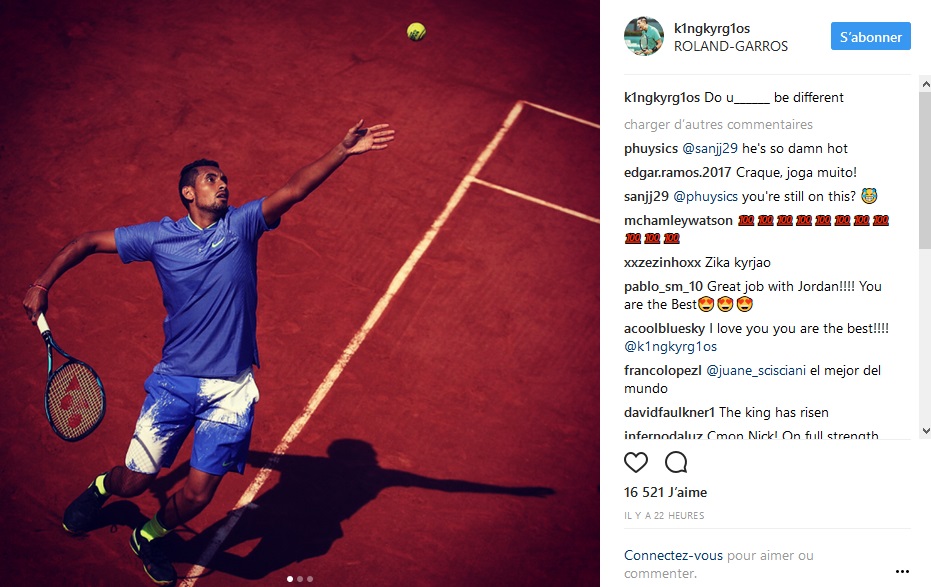Open the Connectez-vous login link
The image size is (931, 587).
click(673, 556)
